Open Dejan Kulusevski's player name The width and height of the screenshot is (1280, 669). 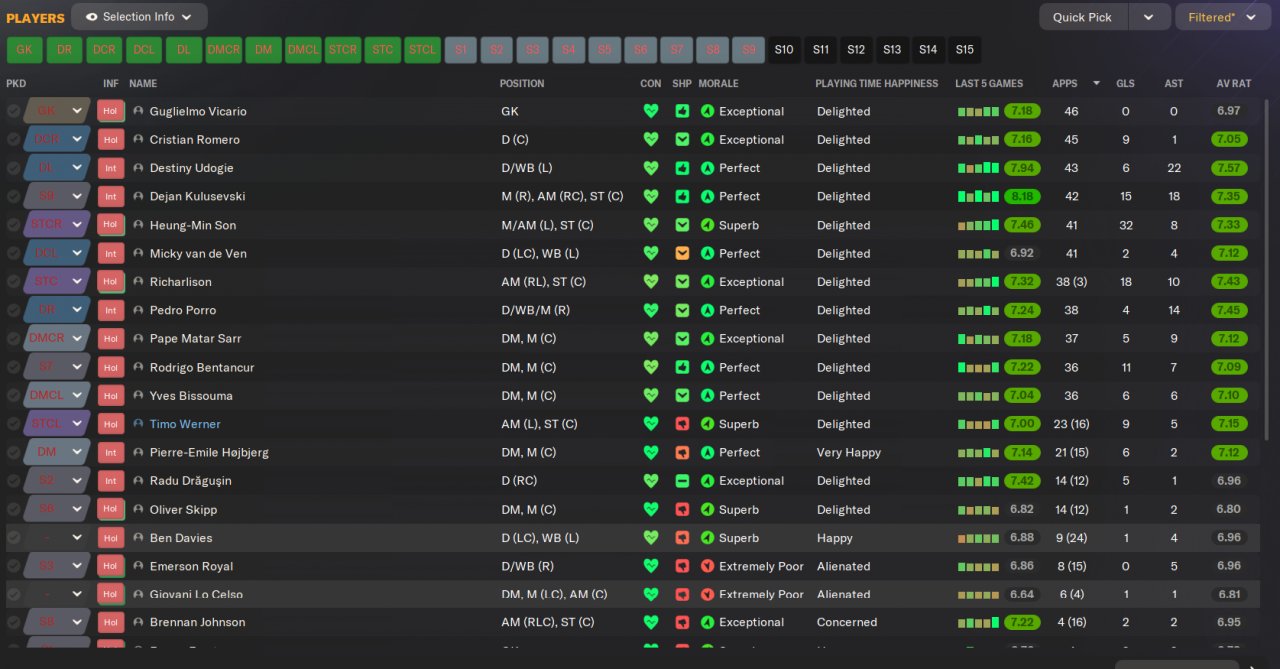[x=197, y=196]
